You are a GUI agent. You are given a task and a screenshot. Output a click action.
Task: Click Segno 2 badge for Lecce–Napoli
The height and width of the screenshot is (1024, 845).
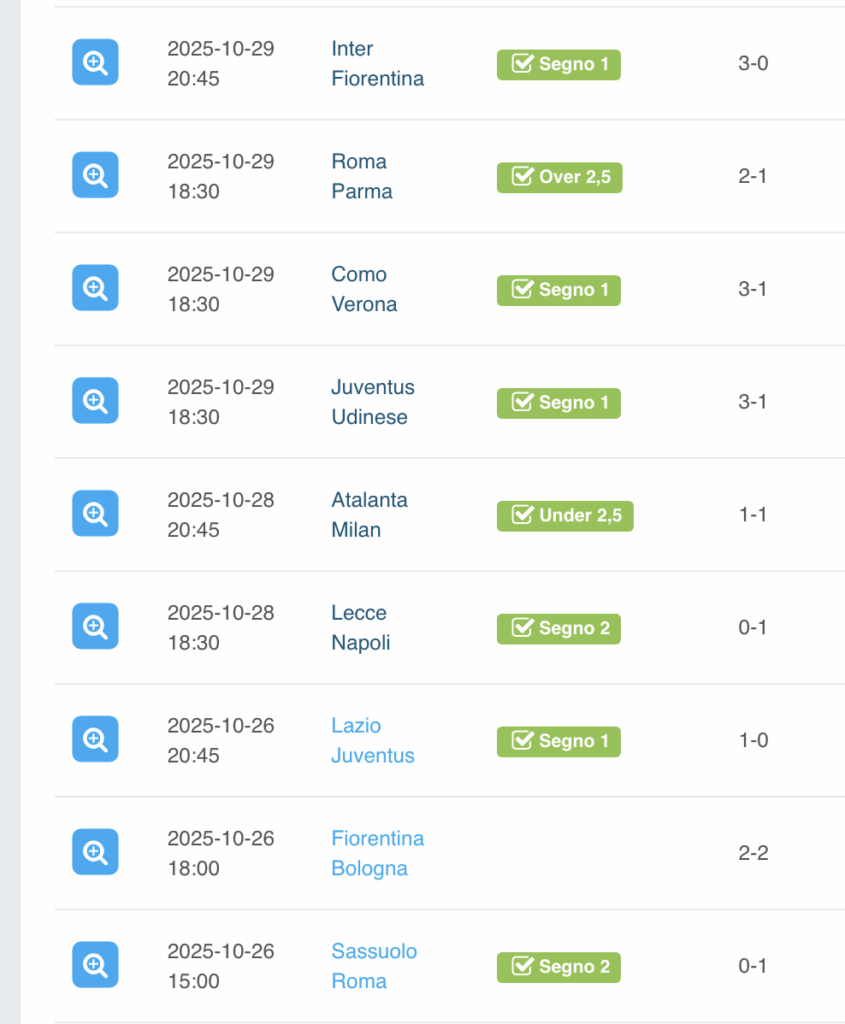(x=558, y=629)
